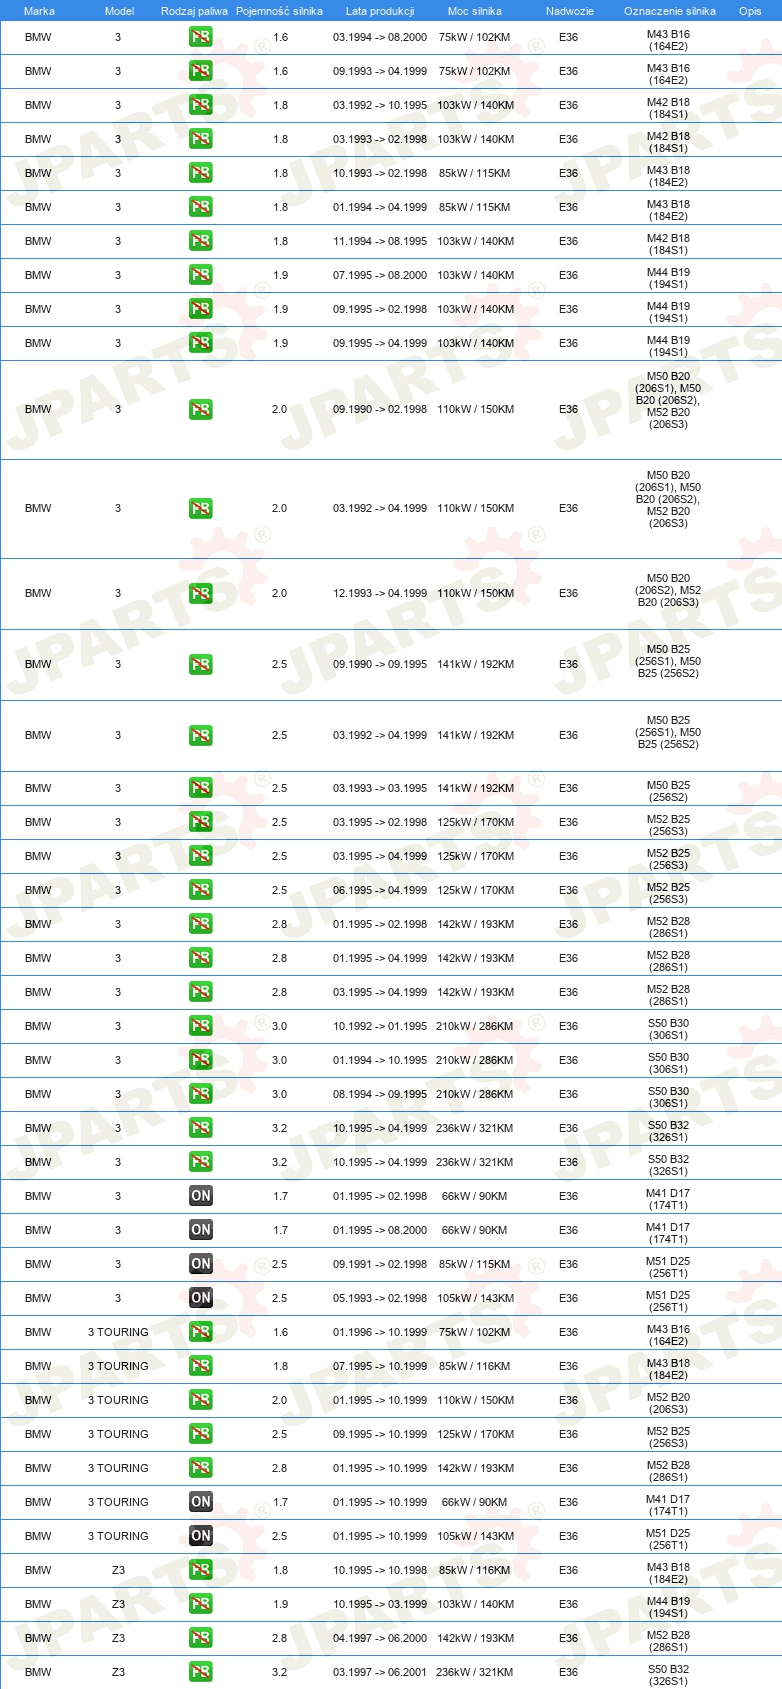Click petrol icon in Z3 1.8 row
This screenshot has height=1689, width=782.
coord(201,1570)
